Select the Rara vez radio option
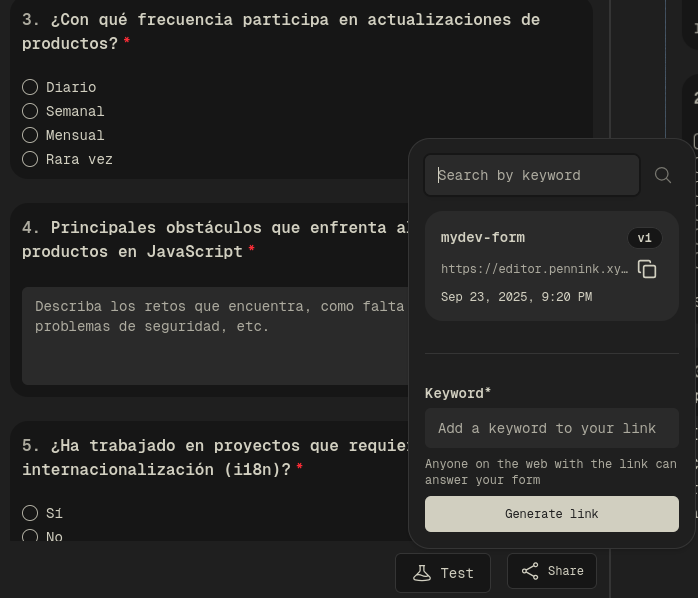Screen dimensions: 698x598 pos(30,159)
